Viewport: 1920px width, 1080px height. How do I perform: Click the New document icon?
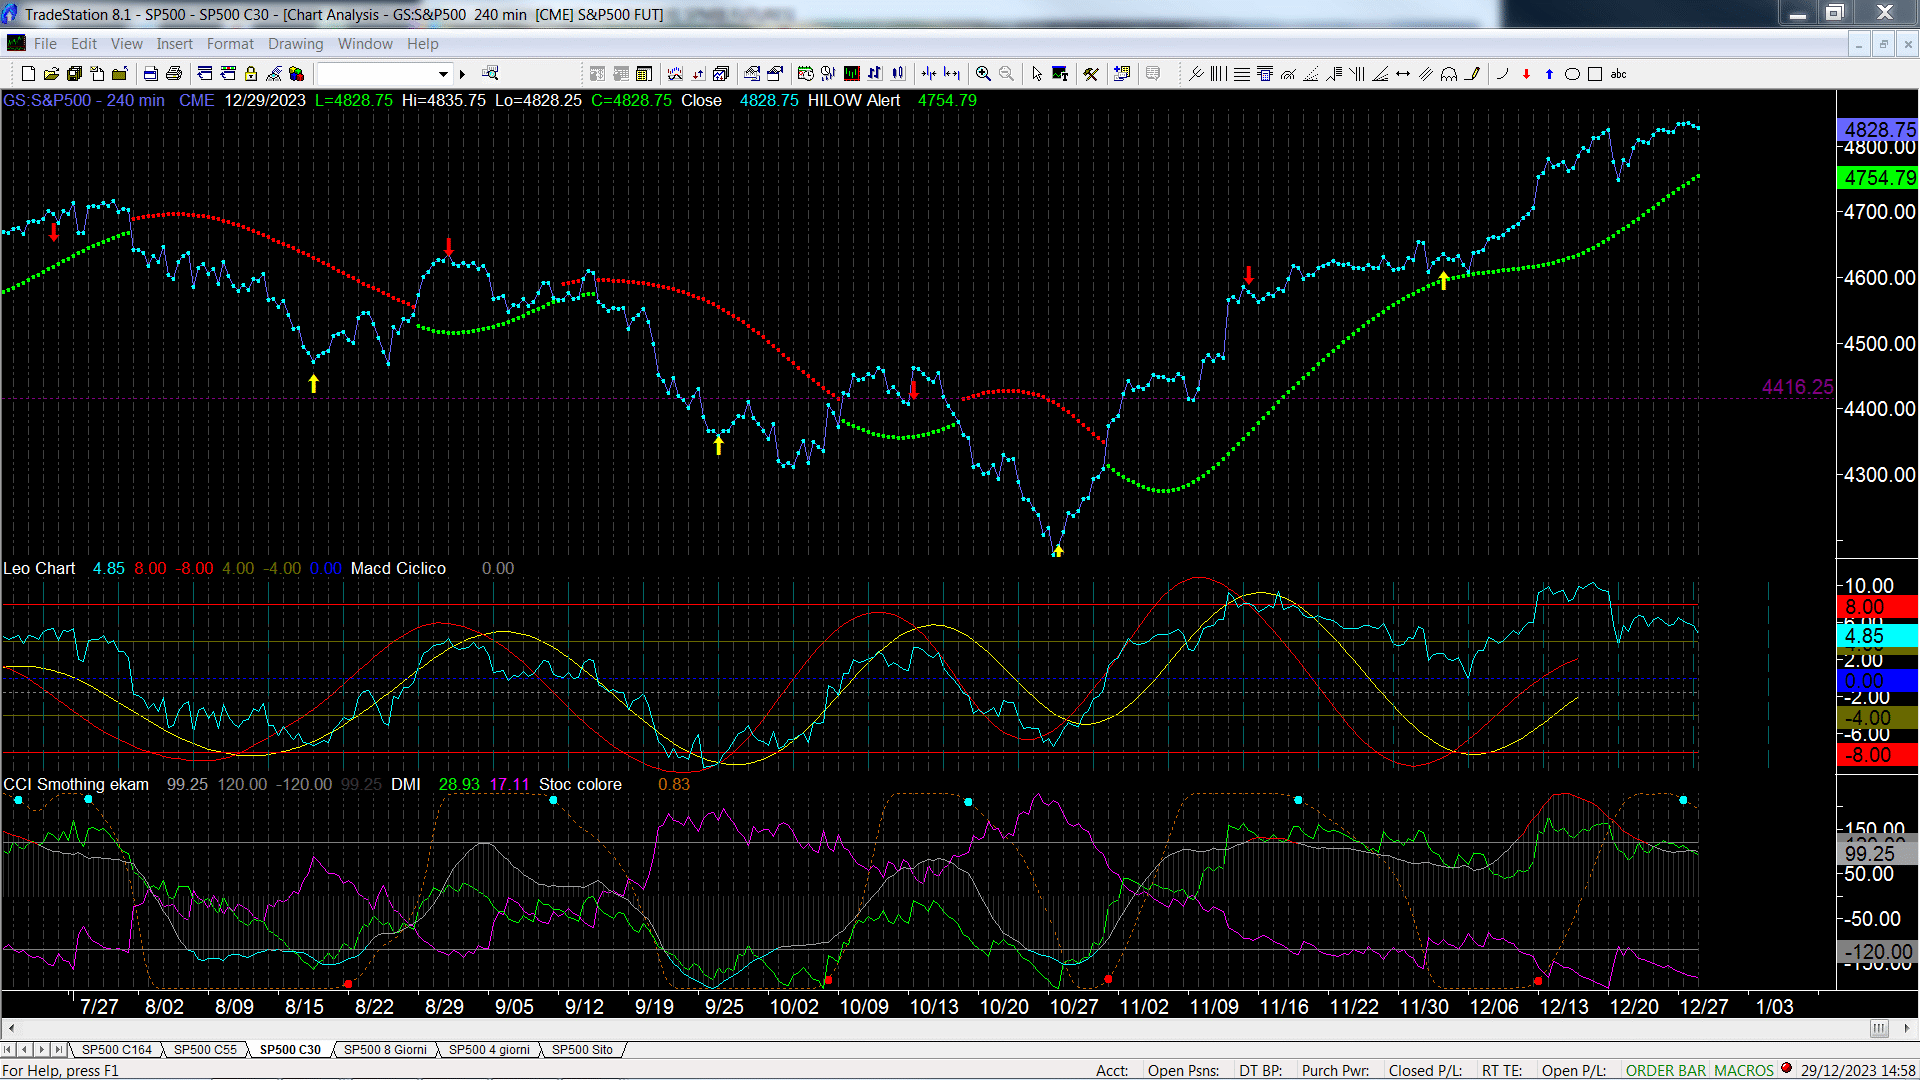tap(28, 74)
